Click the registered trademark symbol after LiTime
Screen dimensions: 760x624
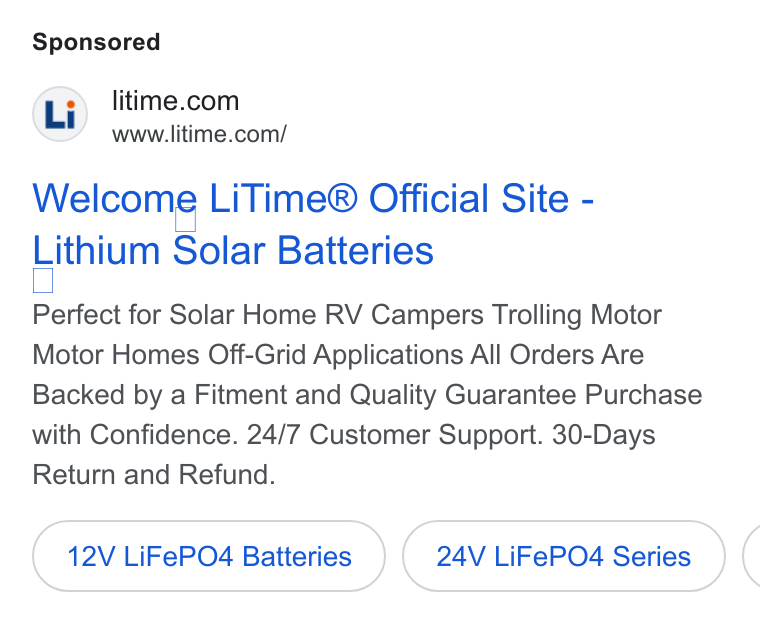coord(343,198)
